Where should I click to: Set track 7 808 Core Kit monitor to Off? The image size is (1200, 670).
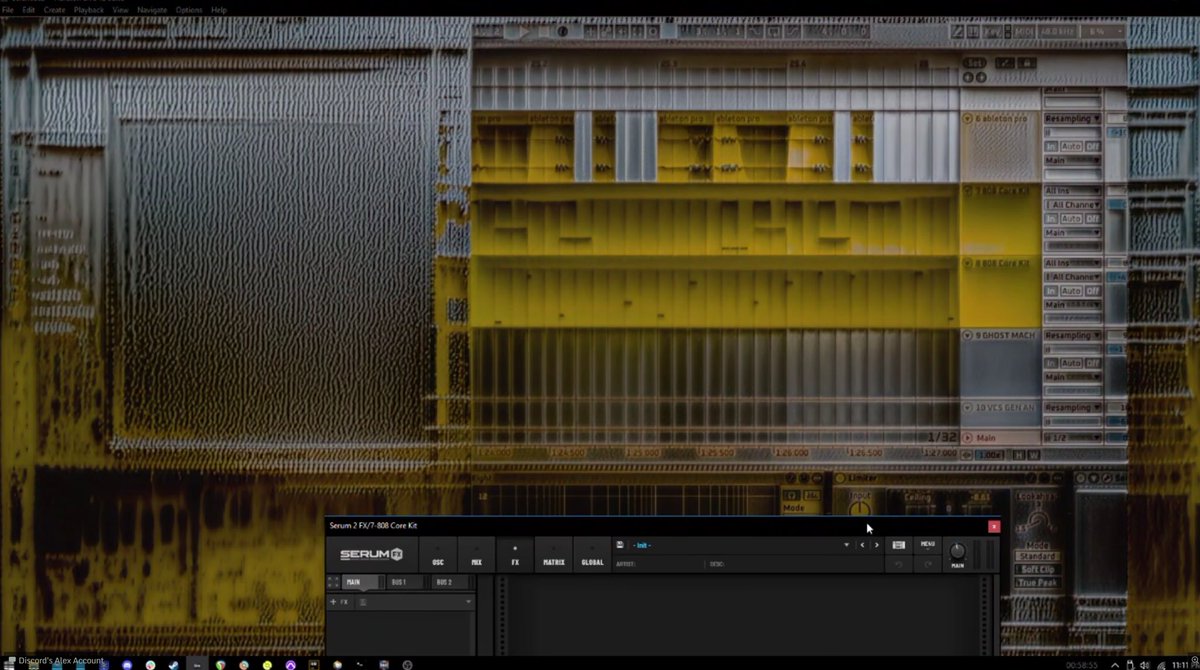[x=1092, y=218]
